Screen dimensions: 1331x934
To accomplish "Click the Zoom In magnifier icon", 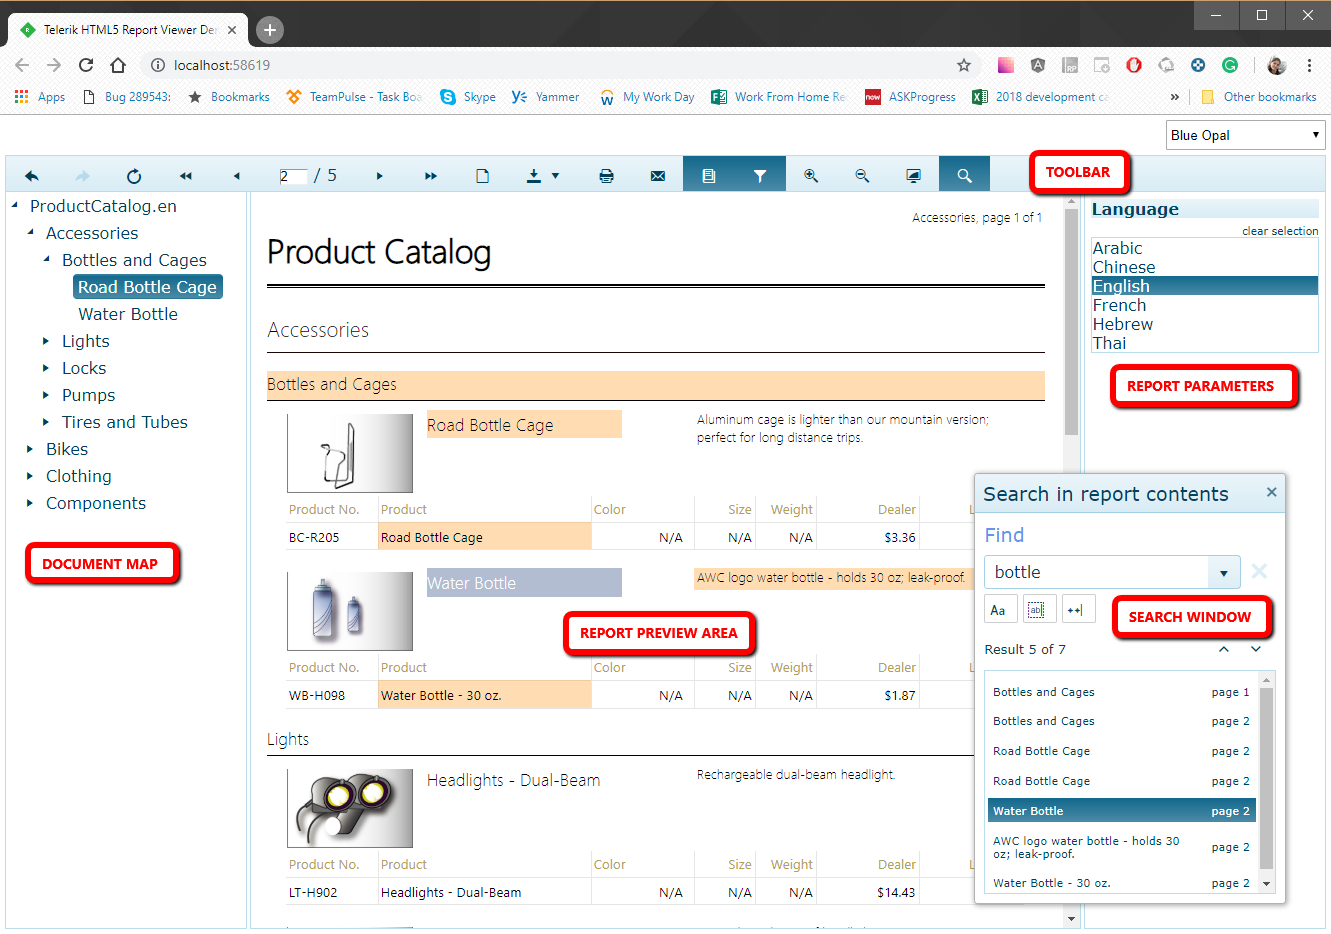I will click(811, 176).
